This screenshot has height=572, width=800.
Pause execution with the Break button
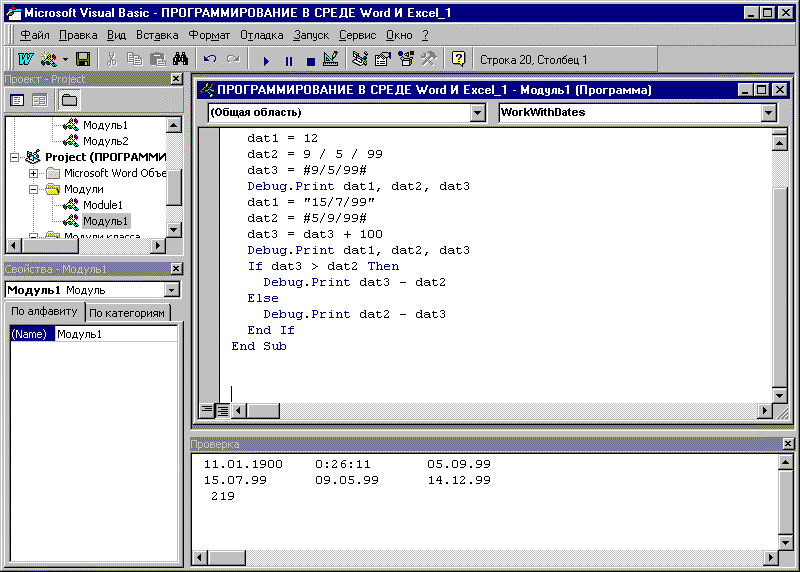click(x=289, y=61)
